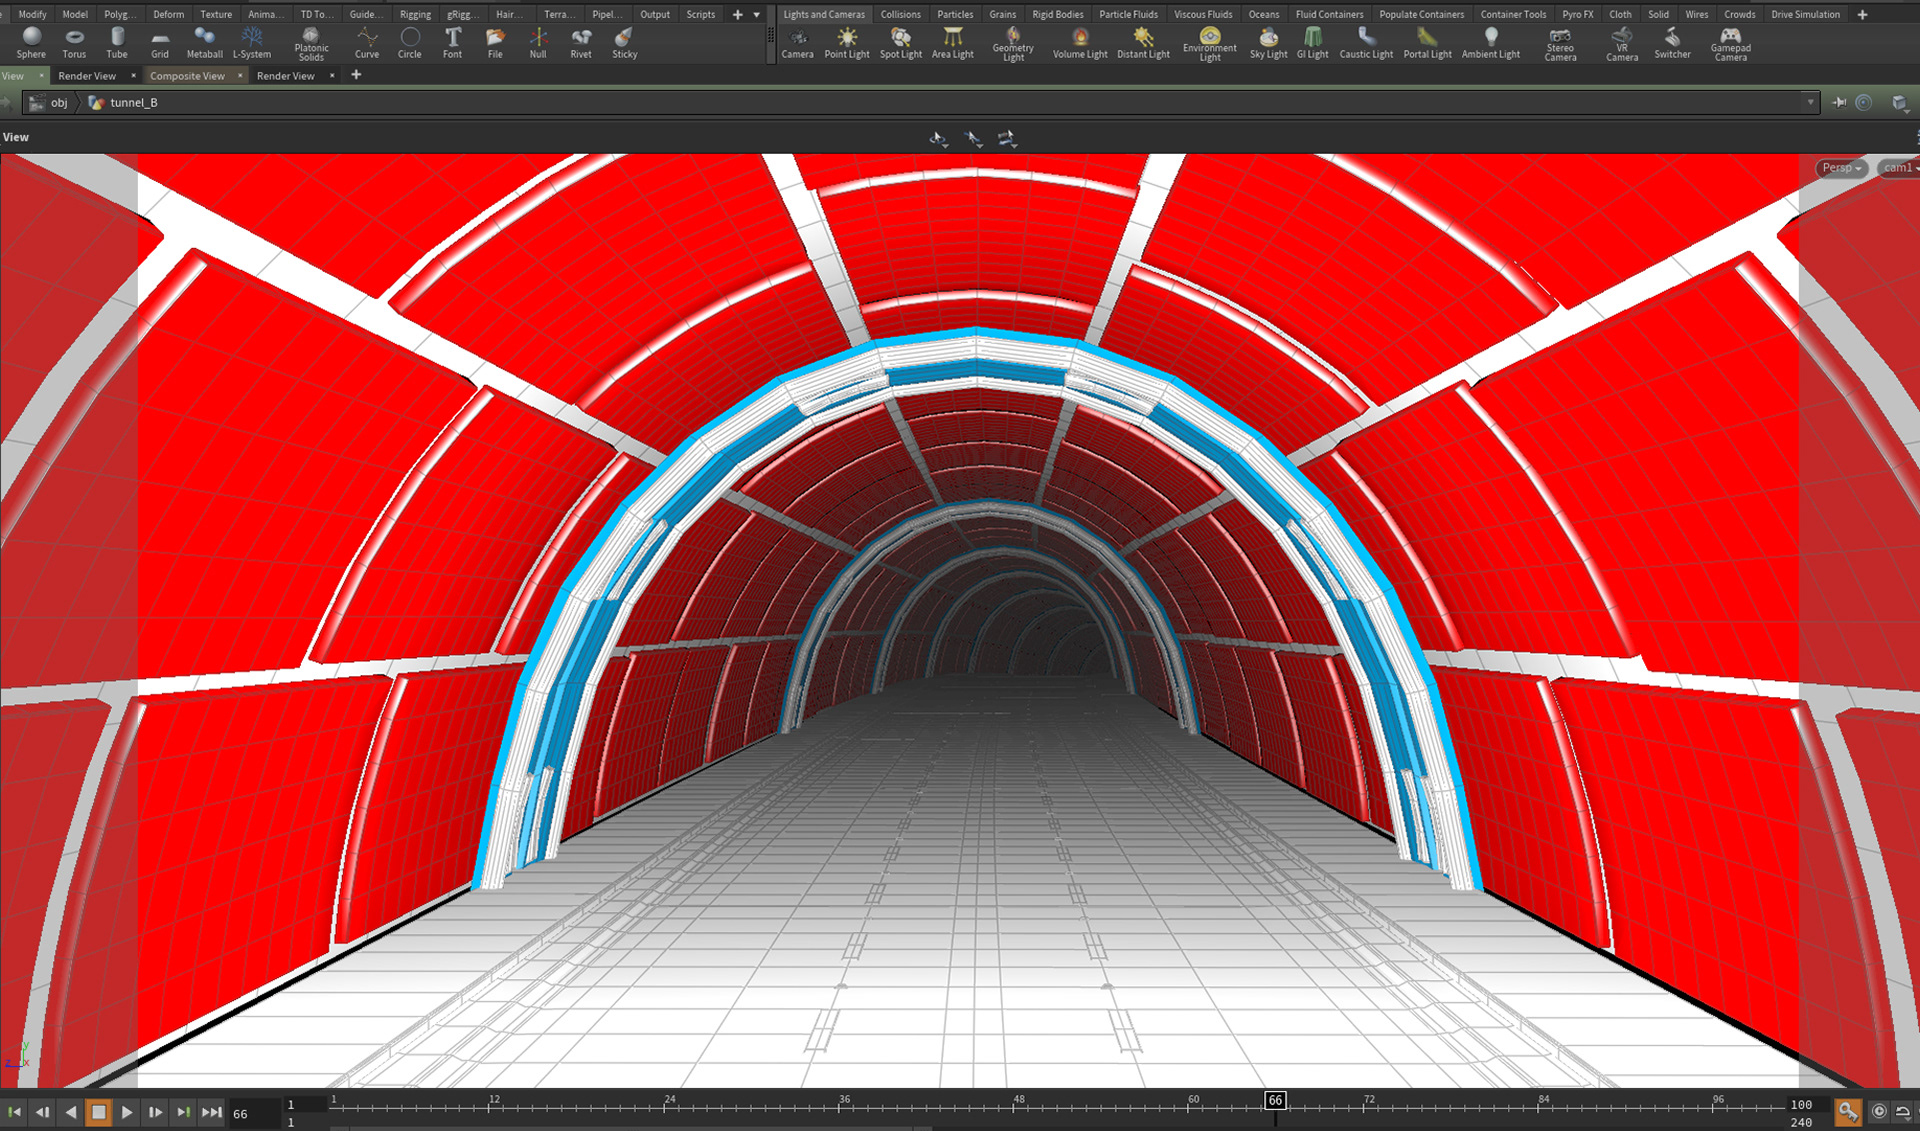Create a Circle primitive

point(410,43)
